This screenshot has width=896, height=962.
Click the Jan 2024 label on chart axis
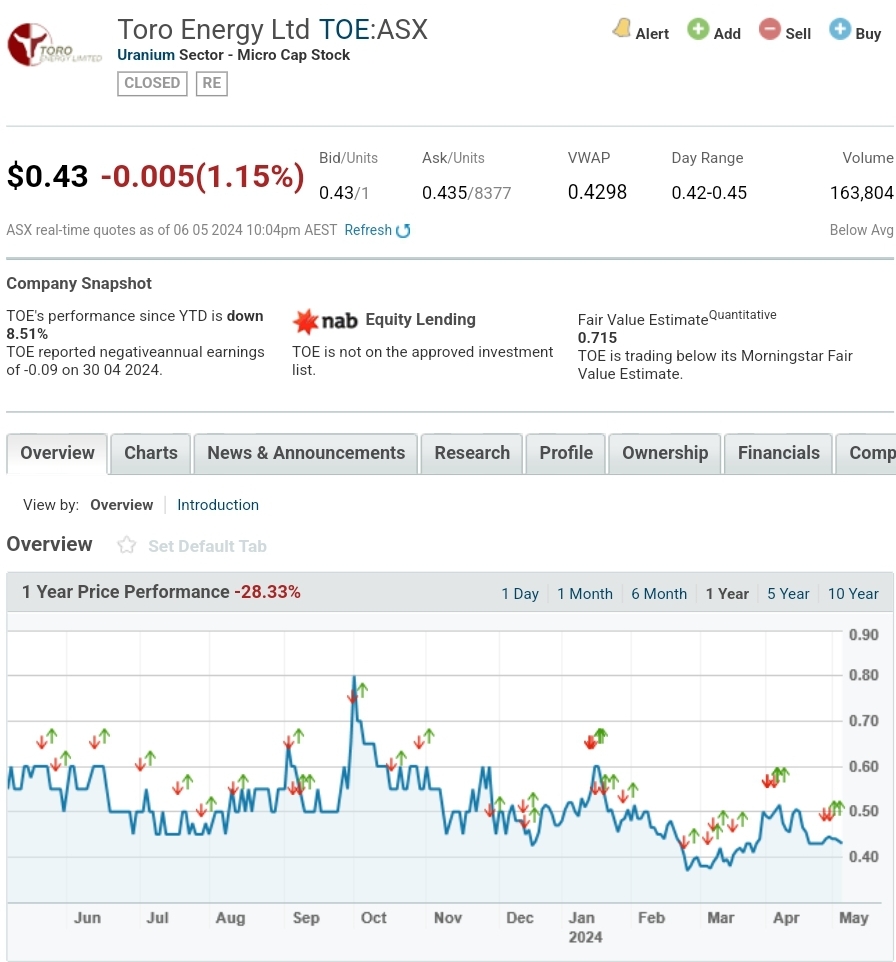[x=585, y=927]
